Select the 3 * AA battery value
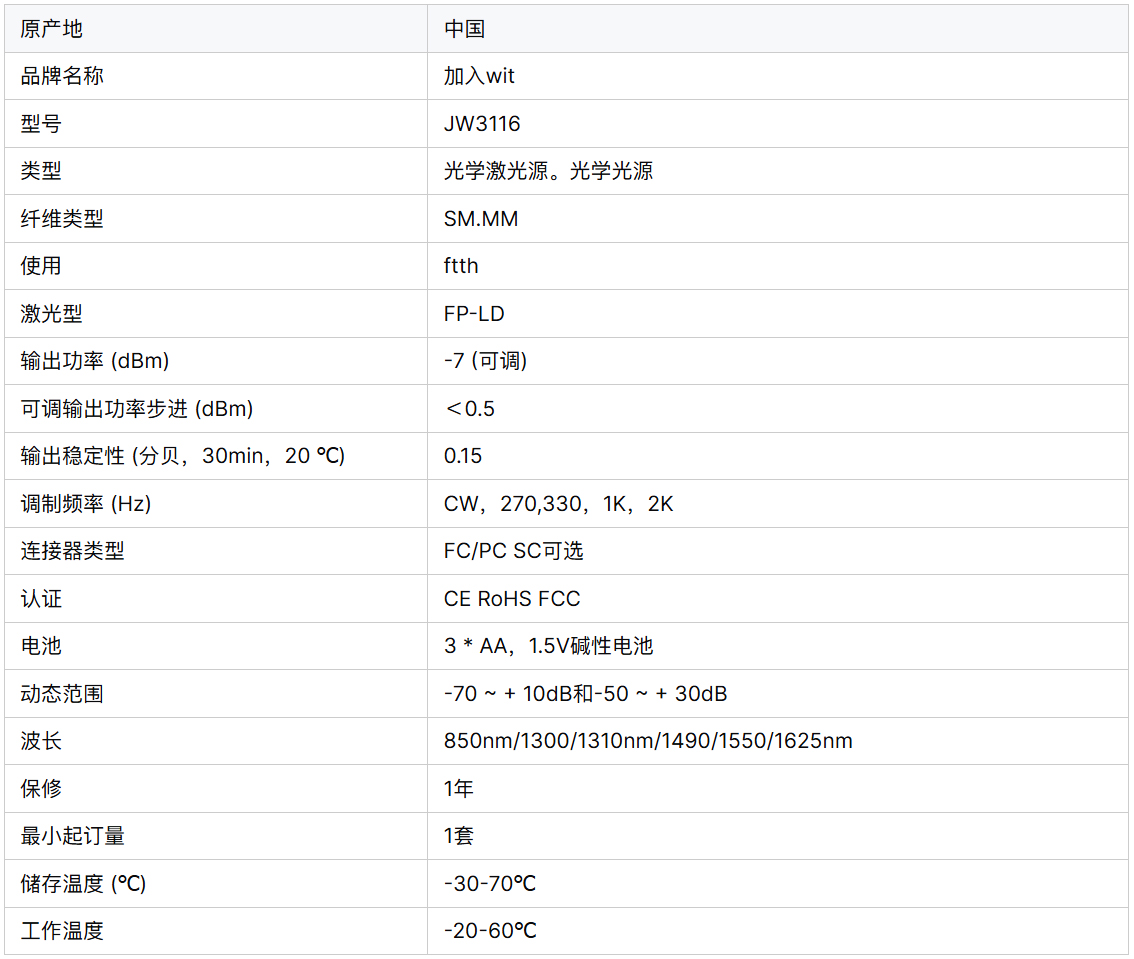The width and height of the screenshot is (1134, 959). click(548, 646)
